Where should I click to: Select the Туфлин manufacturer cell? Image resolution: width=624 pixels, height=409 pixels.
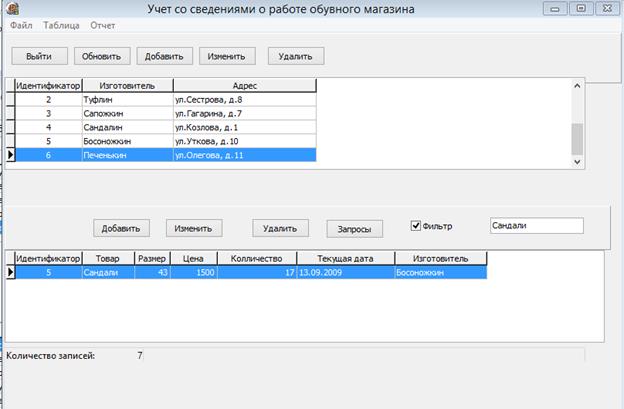click(x=127, y=99)
